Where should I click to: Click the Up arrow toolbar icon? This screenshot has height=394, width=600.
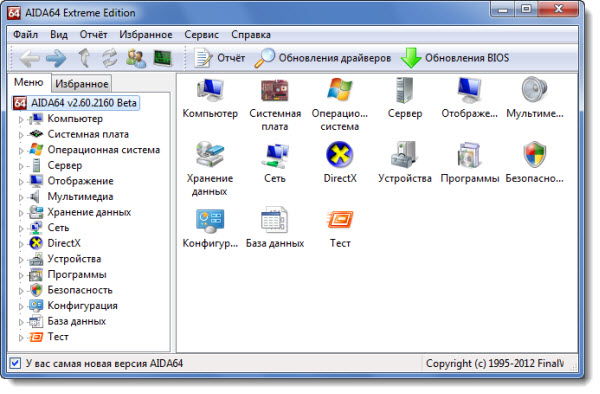pos(85,58)
